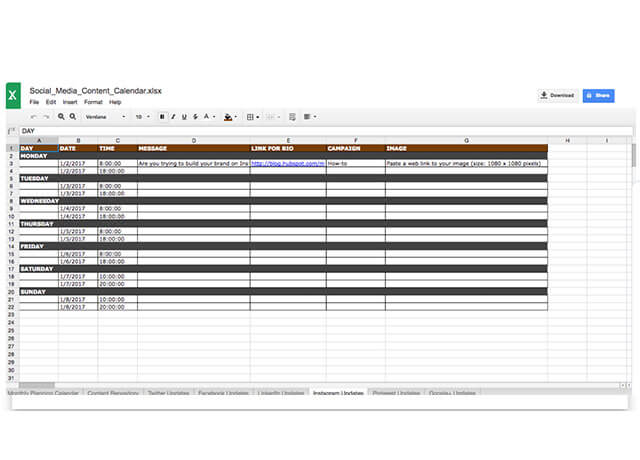Viewport: 640px width, 460px height.
Task: Click the cell borders icon
Action: (251, 117)
